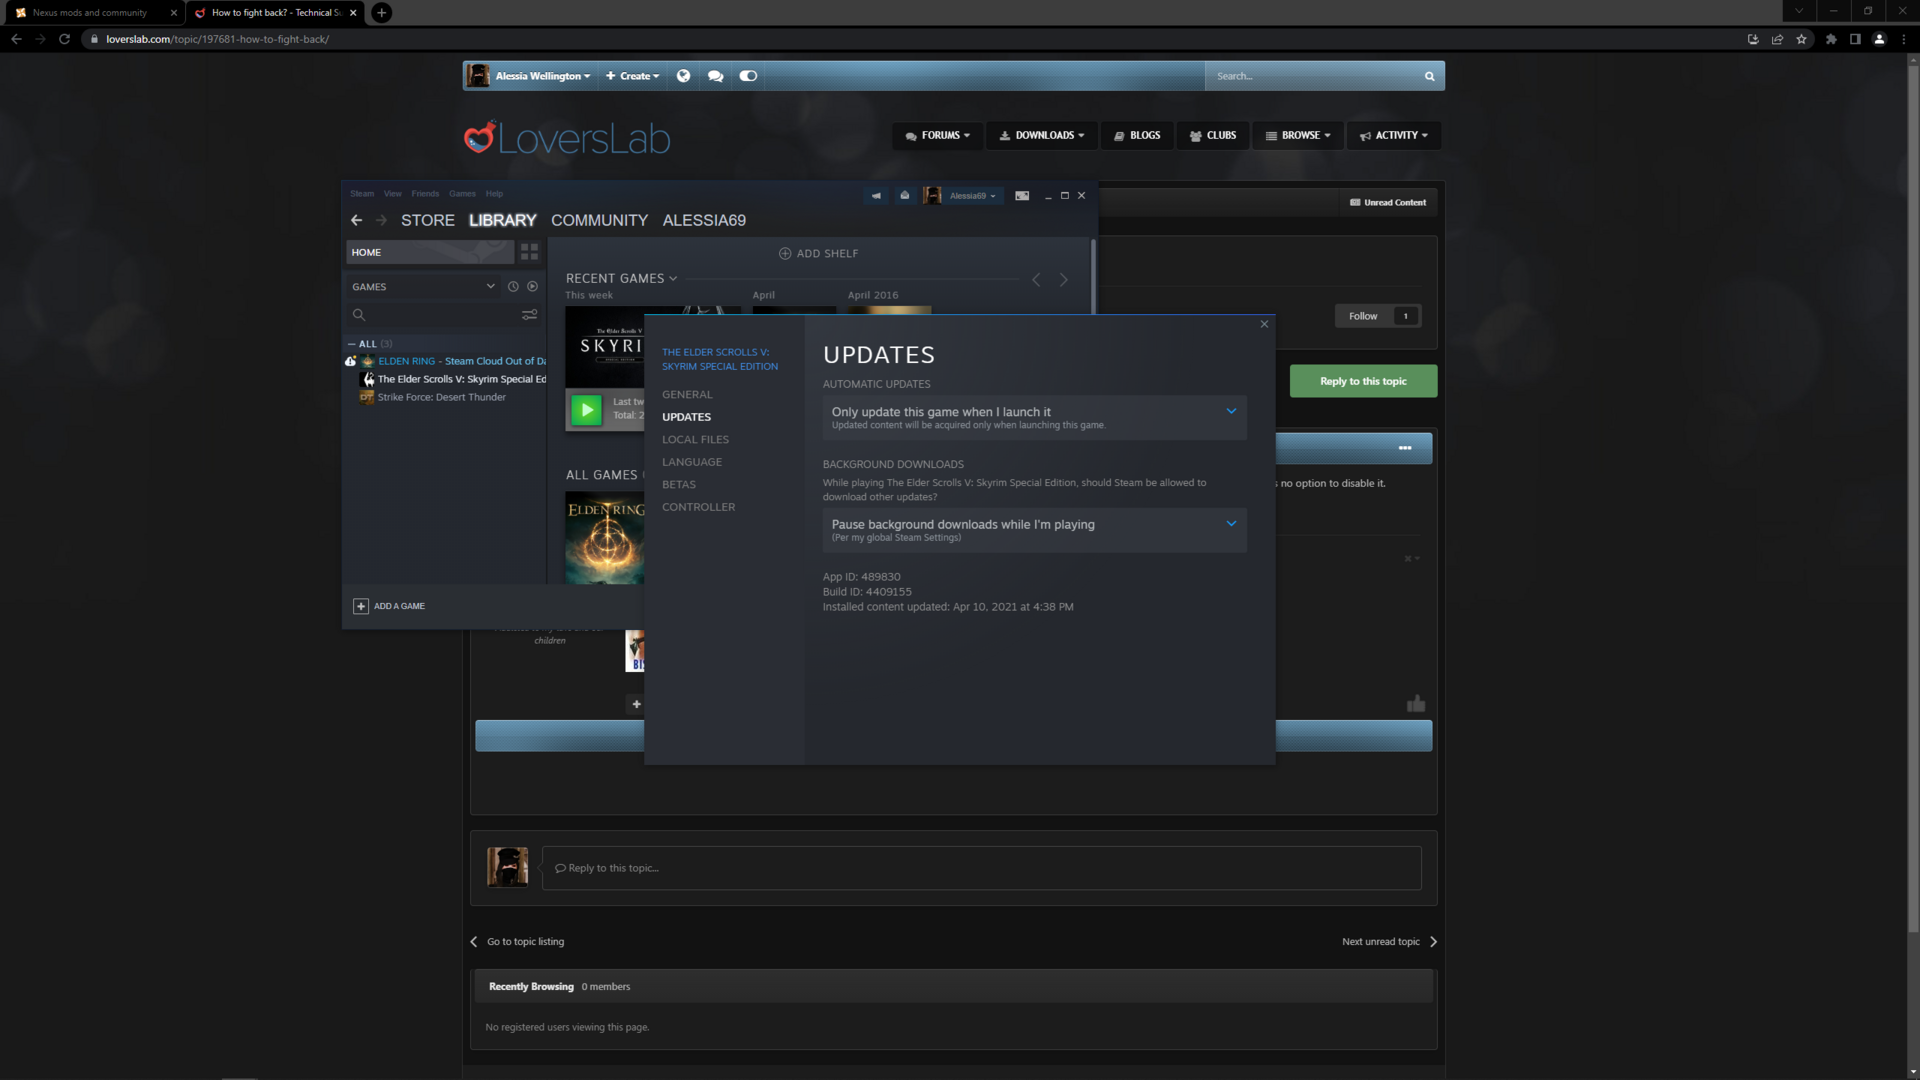This screenshot has height=1080, width=1920.
Task: Click the Reply to this topic text field
Action: pyautogui.click(x=981, y=868)
